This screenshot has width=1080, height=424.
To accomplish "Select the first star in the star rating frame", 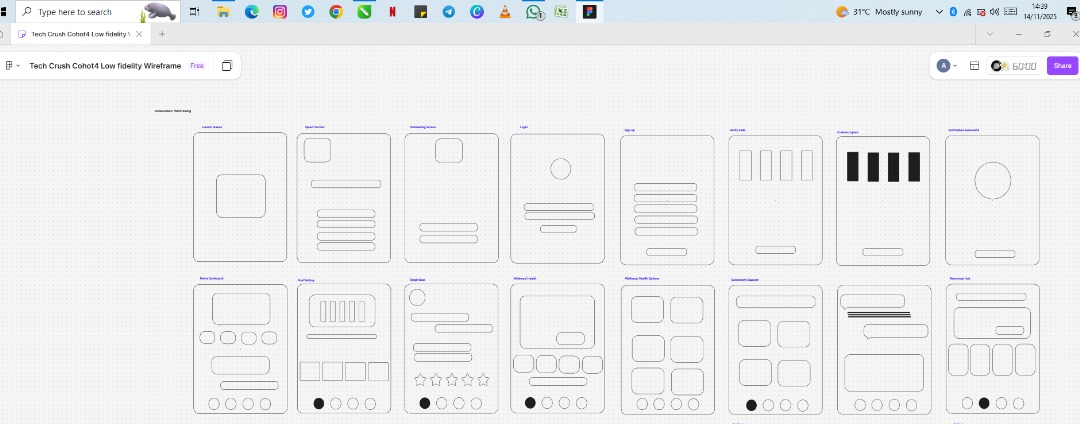I will click(x=420, y=379).
